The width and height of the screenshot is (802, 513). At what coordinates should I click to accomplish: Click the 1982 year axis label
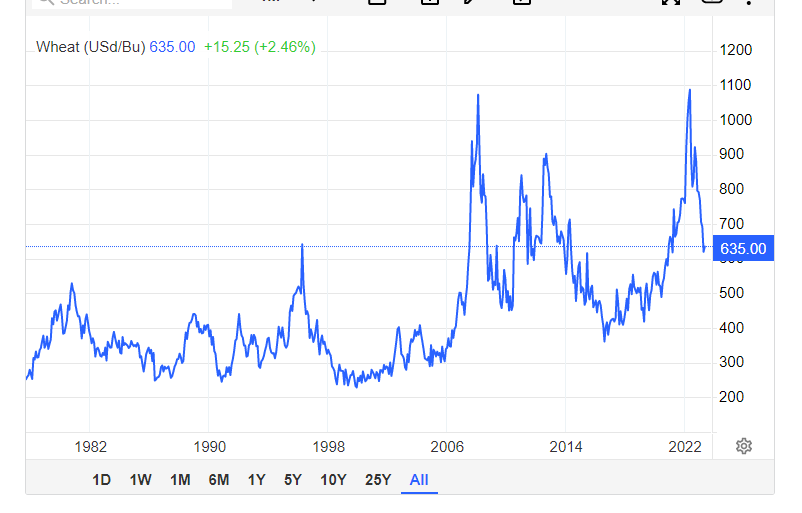[x=91, y=447]
